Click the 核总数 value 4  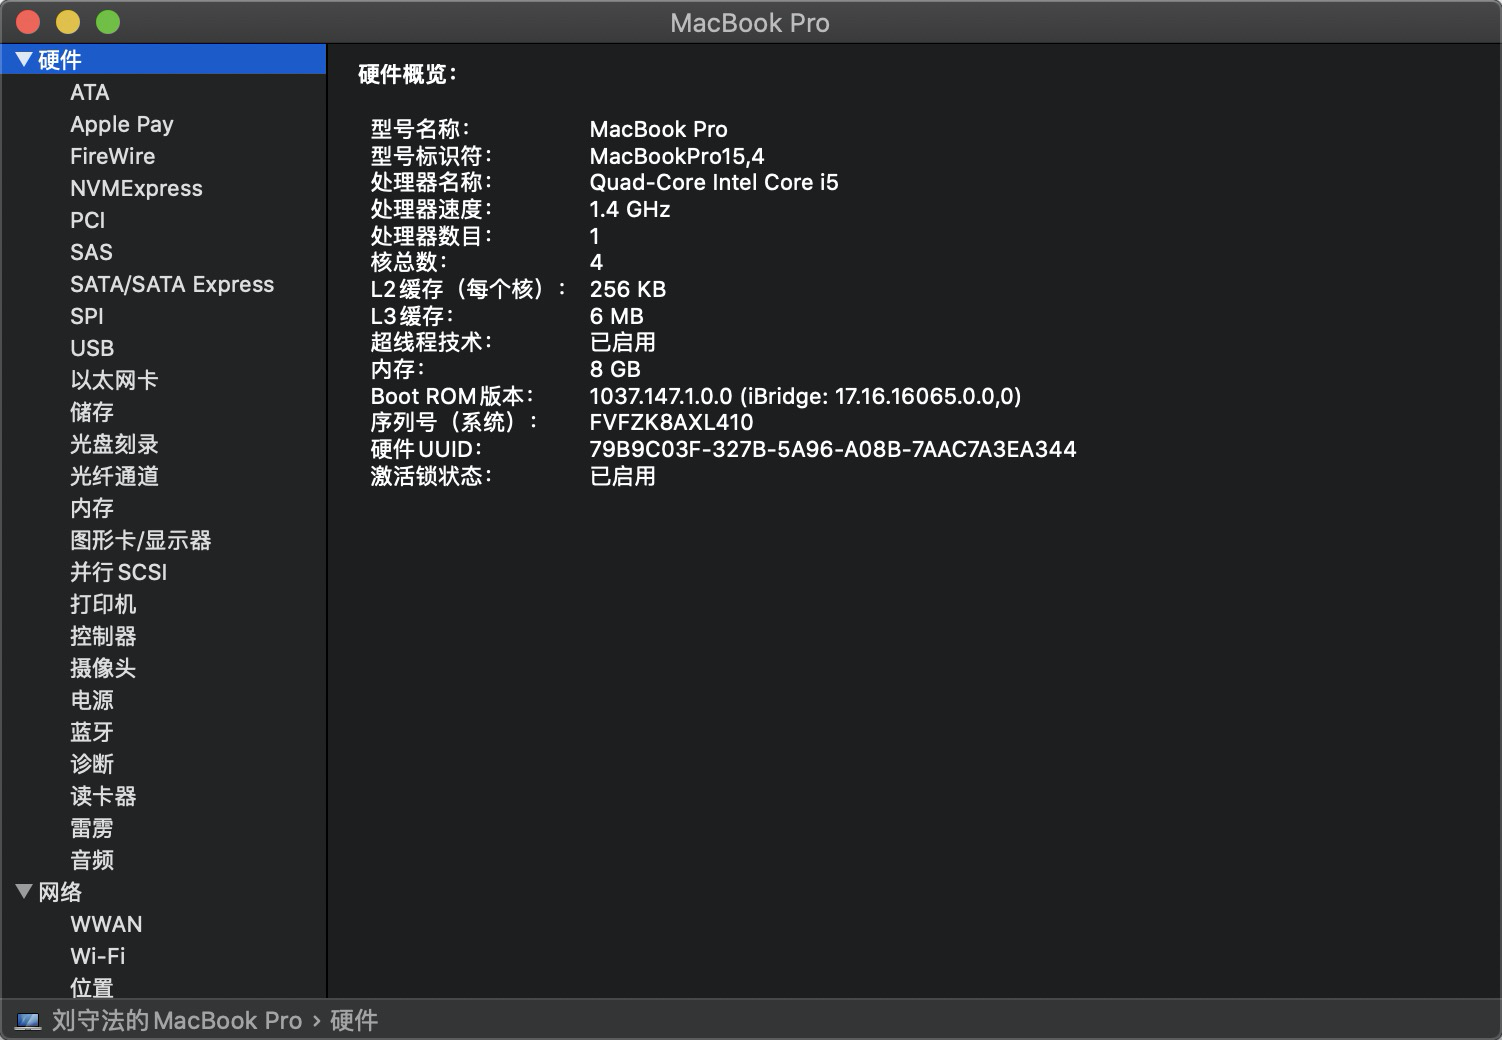(x=596, y=262)
